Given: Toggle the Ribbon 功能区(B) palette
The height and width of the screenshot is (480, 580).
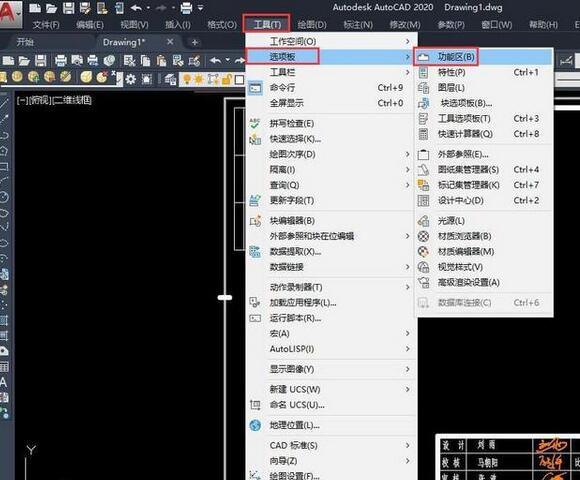Looking at the screenshot, I should 483,57.
